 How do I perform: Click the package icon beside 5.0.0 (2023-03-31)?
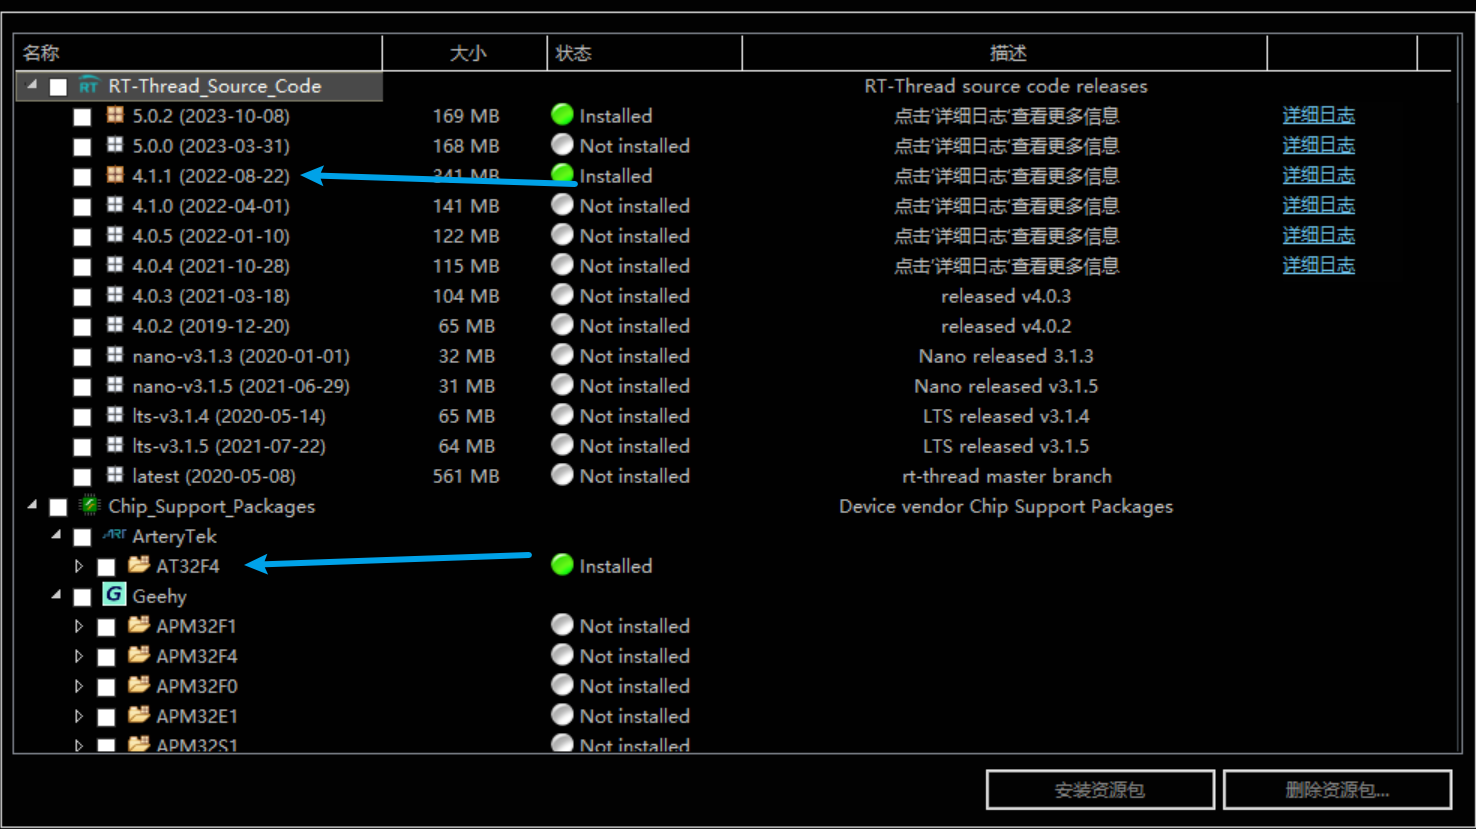tap(115, 145)
